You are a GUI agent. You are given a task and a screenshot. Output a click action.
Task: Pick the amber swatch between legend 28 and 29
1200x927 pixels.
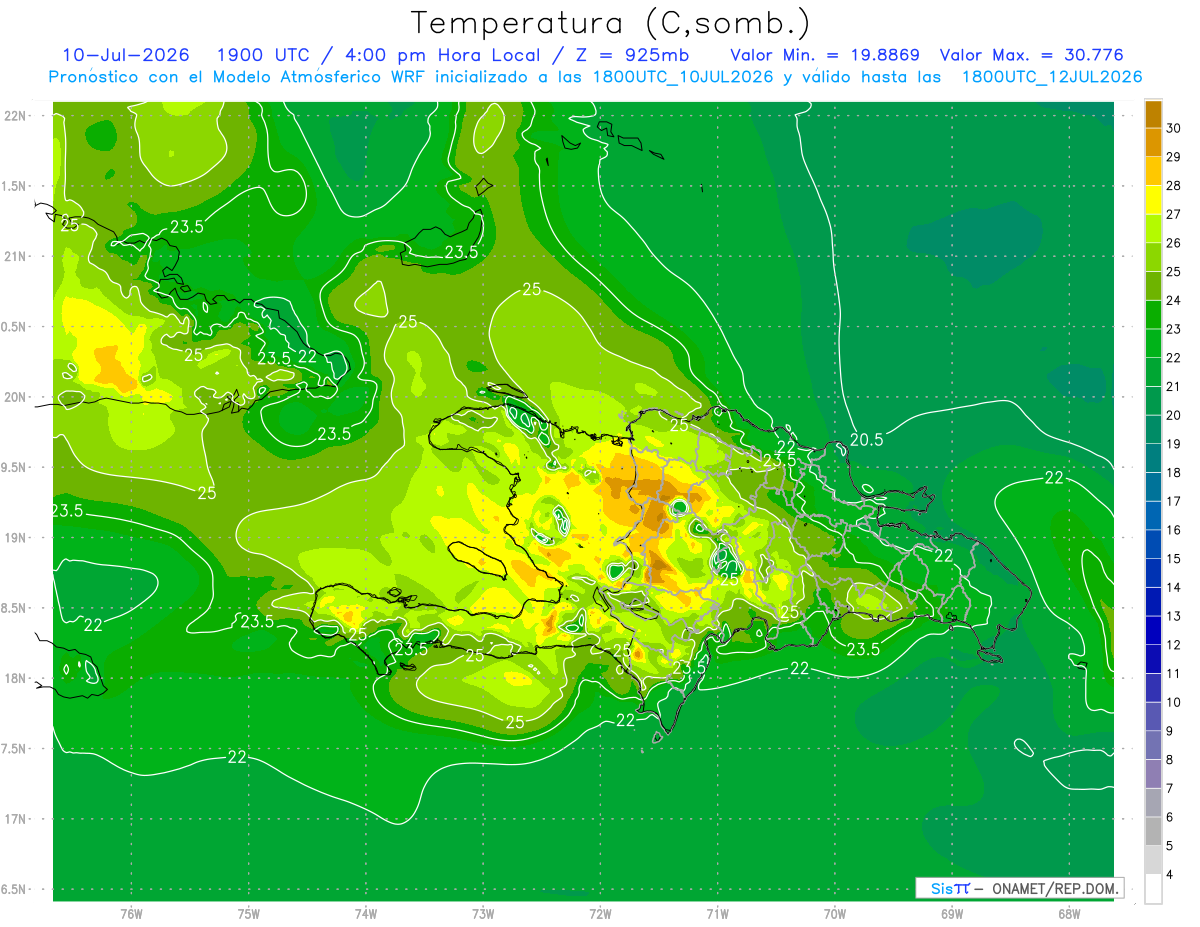[x=1153, y=170]
